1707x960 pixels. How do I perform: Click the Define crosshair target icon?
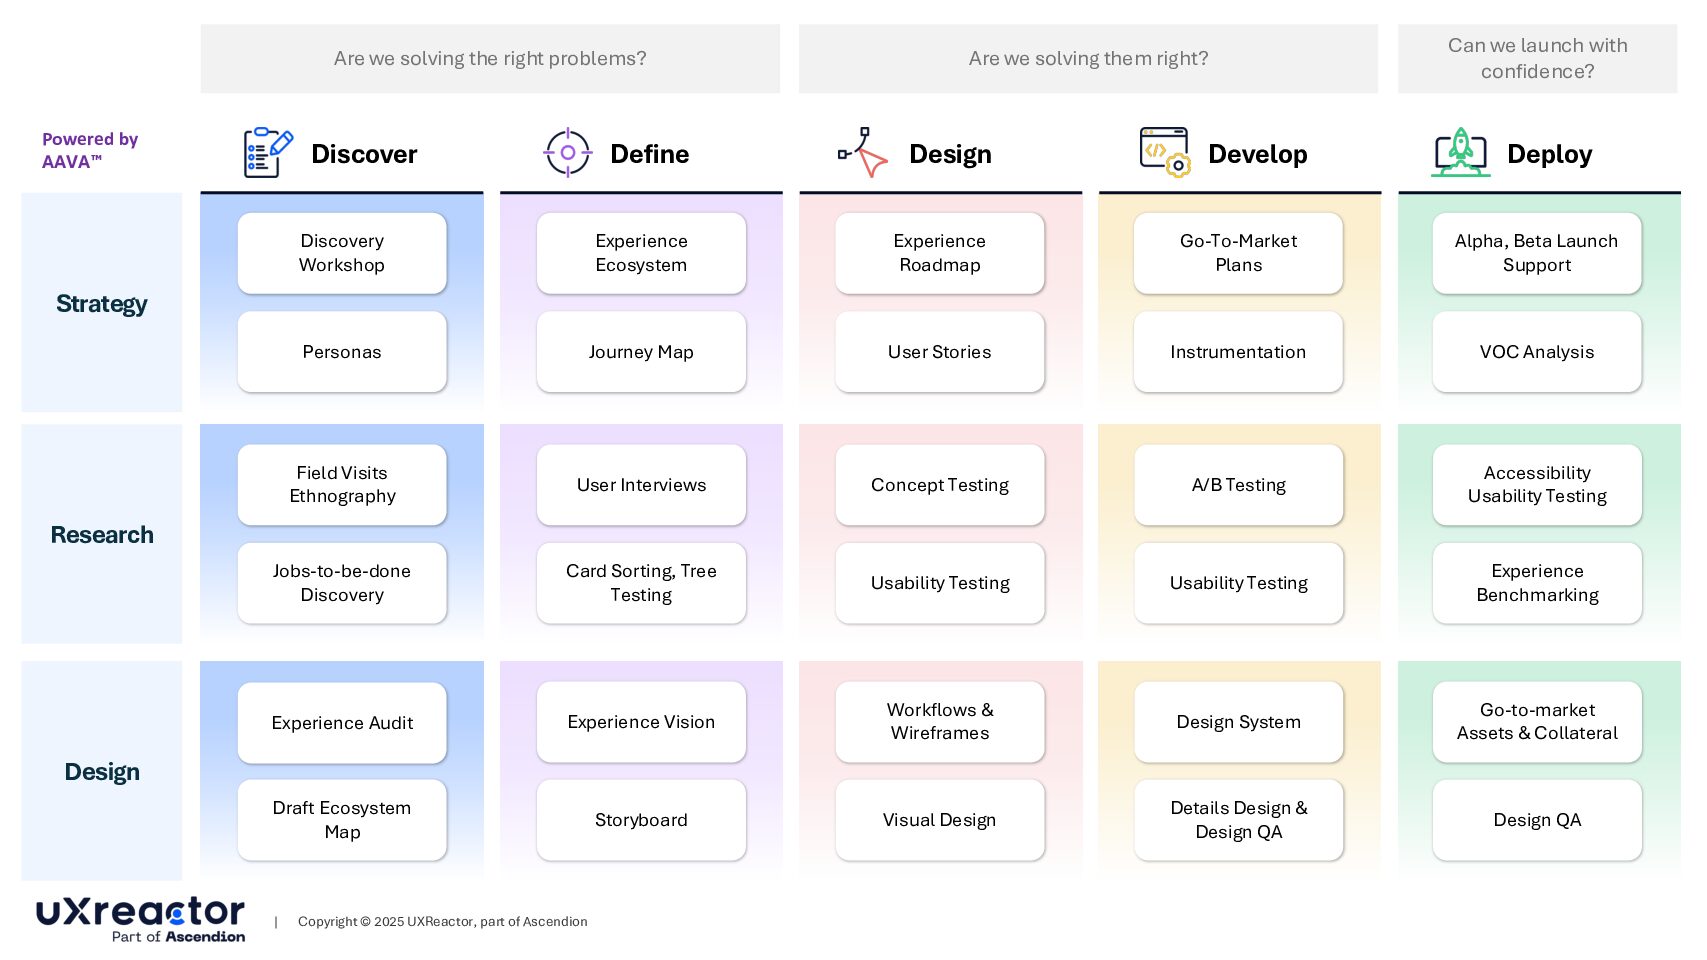click(567, 153)
